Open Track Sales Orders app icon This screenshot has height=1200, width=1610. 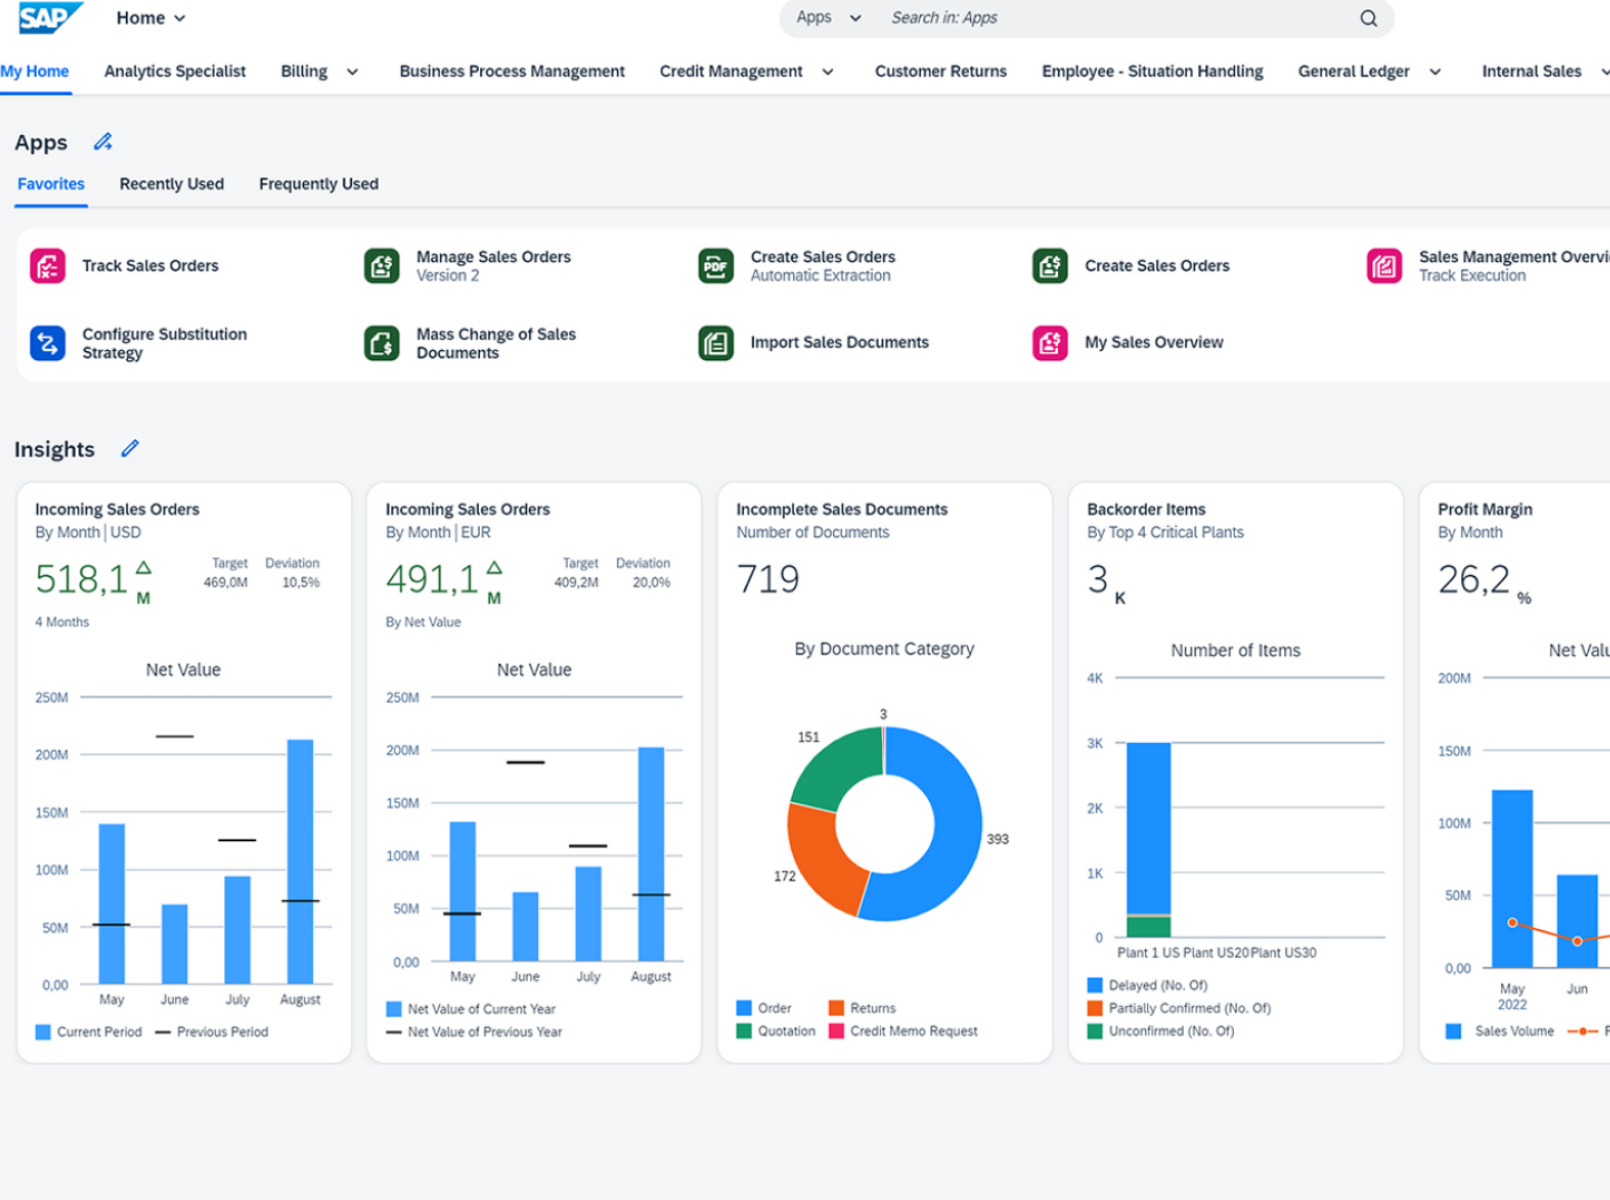48,266
